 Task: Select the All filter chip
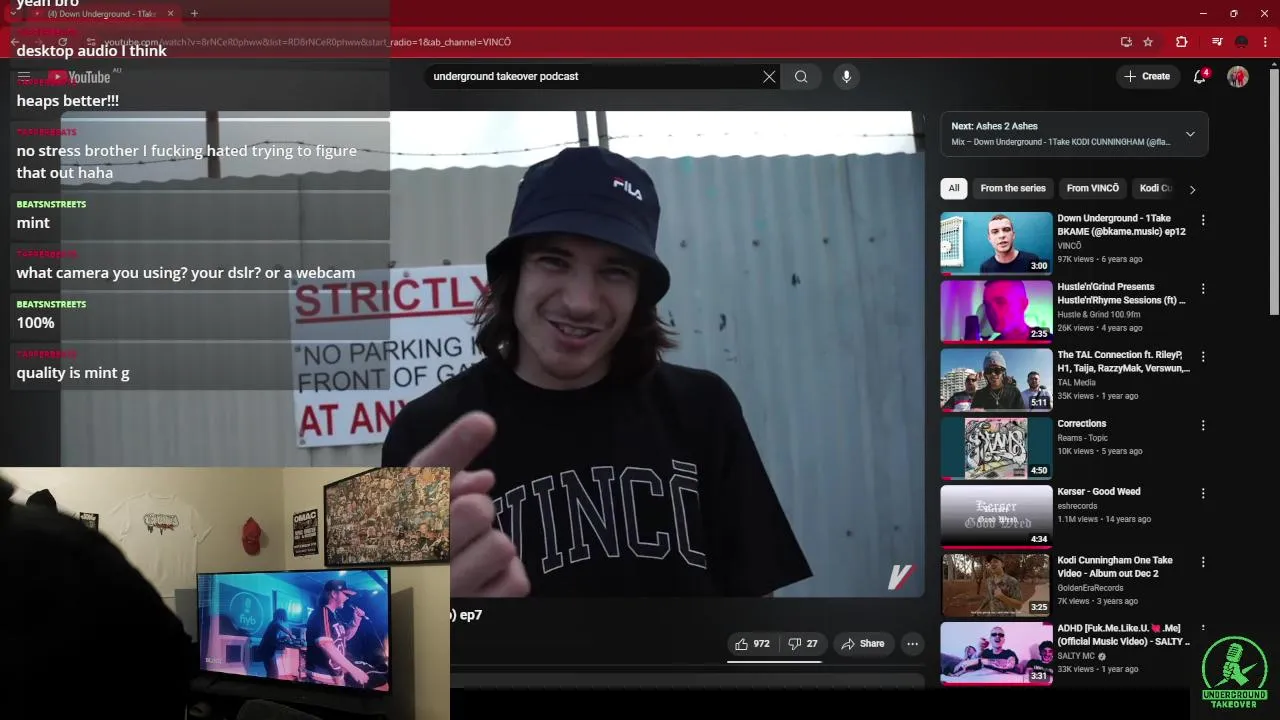954,188
